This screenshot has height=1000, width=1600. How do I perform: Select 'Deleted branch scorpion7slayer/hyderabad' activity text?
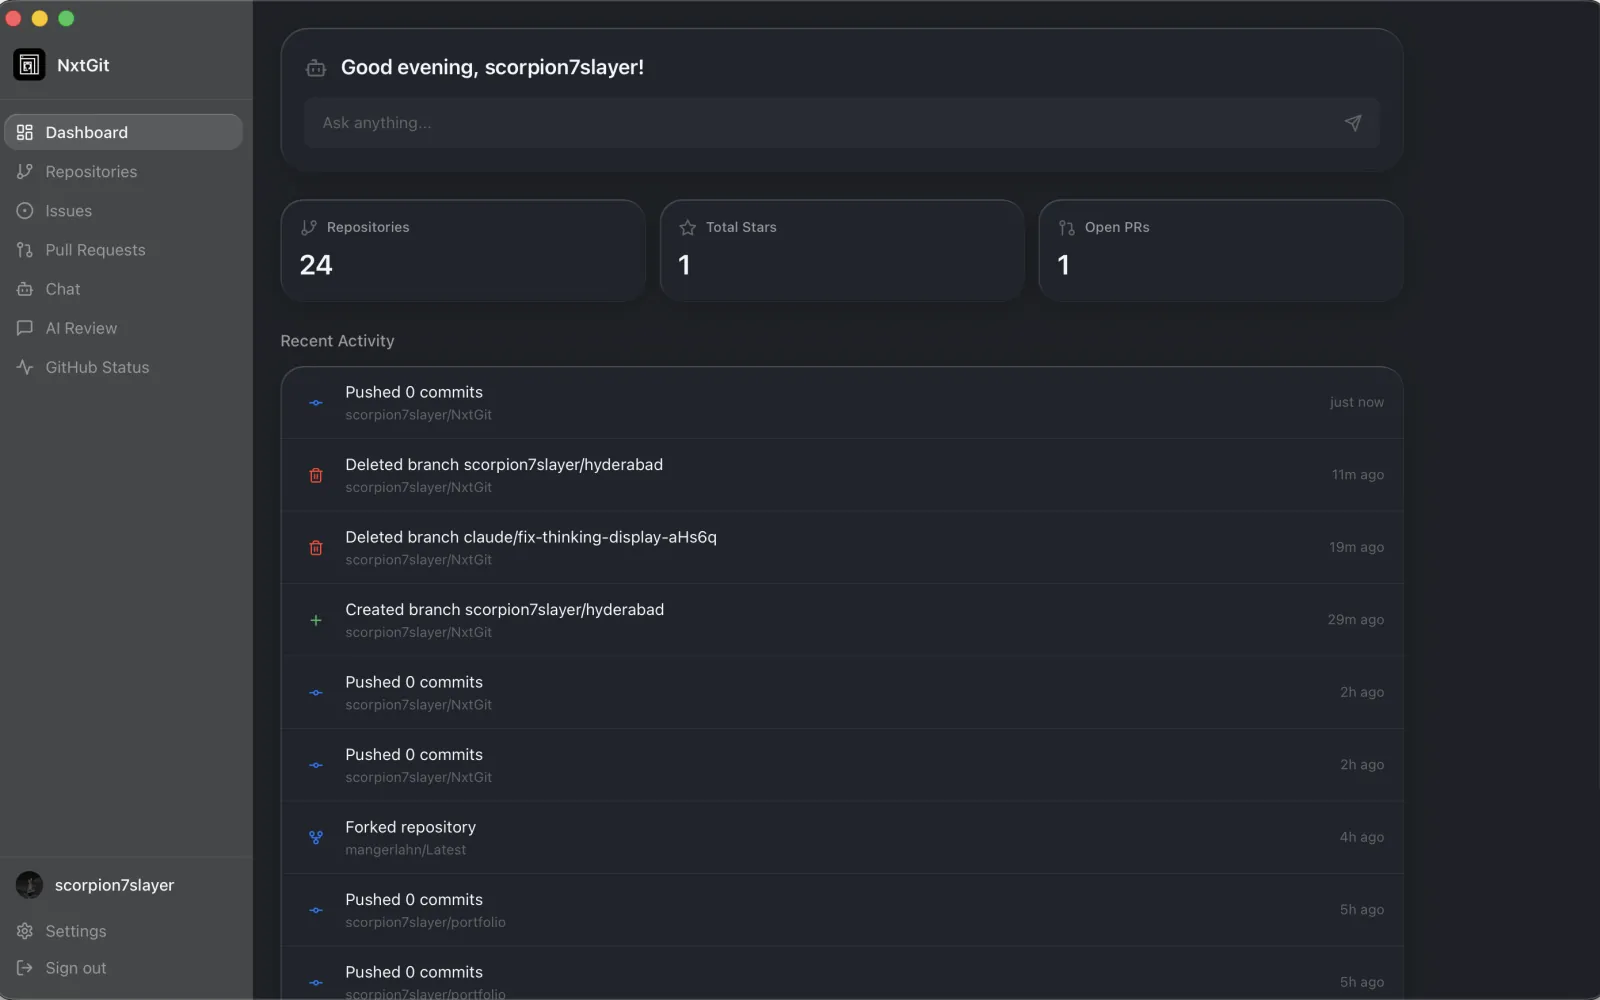[504, 465]
